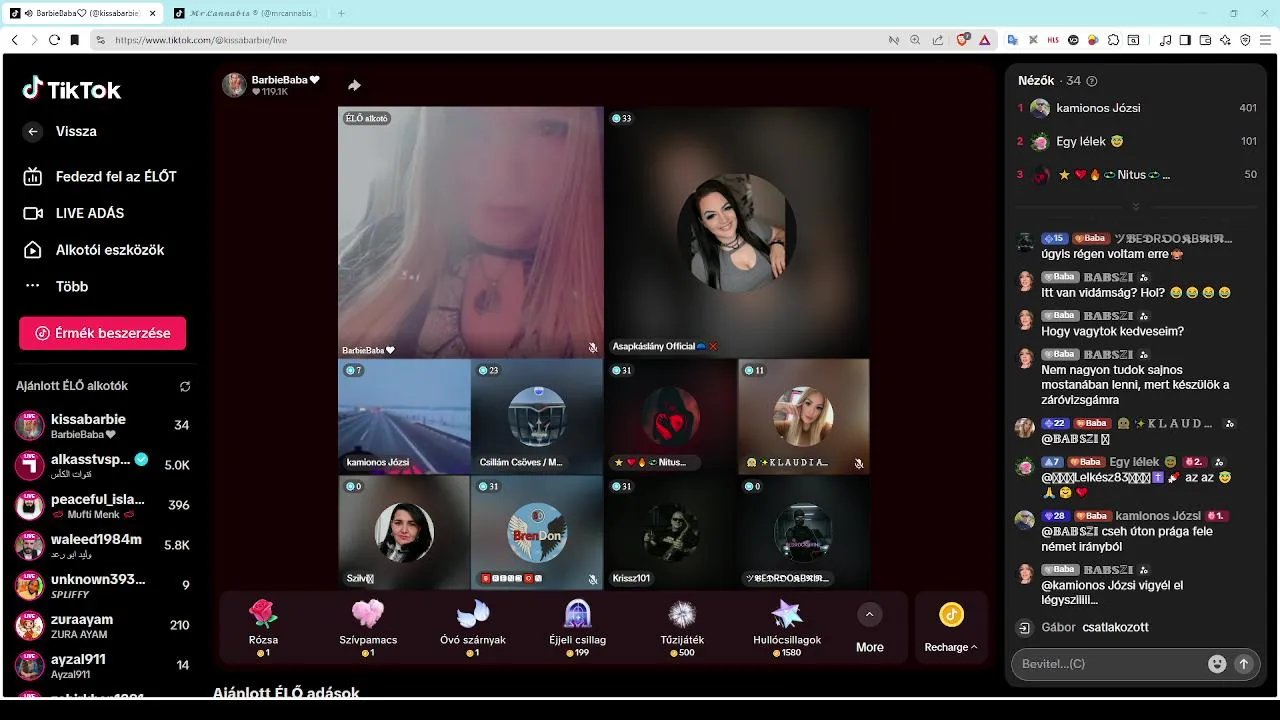This screenshot has height=720, width=1280.
Task: Send the Rózsa gift
Action: pyautogui.click(x=263, y=628)
